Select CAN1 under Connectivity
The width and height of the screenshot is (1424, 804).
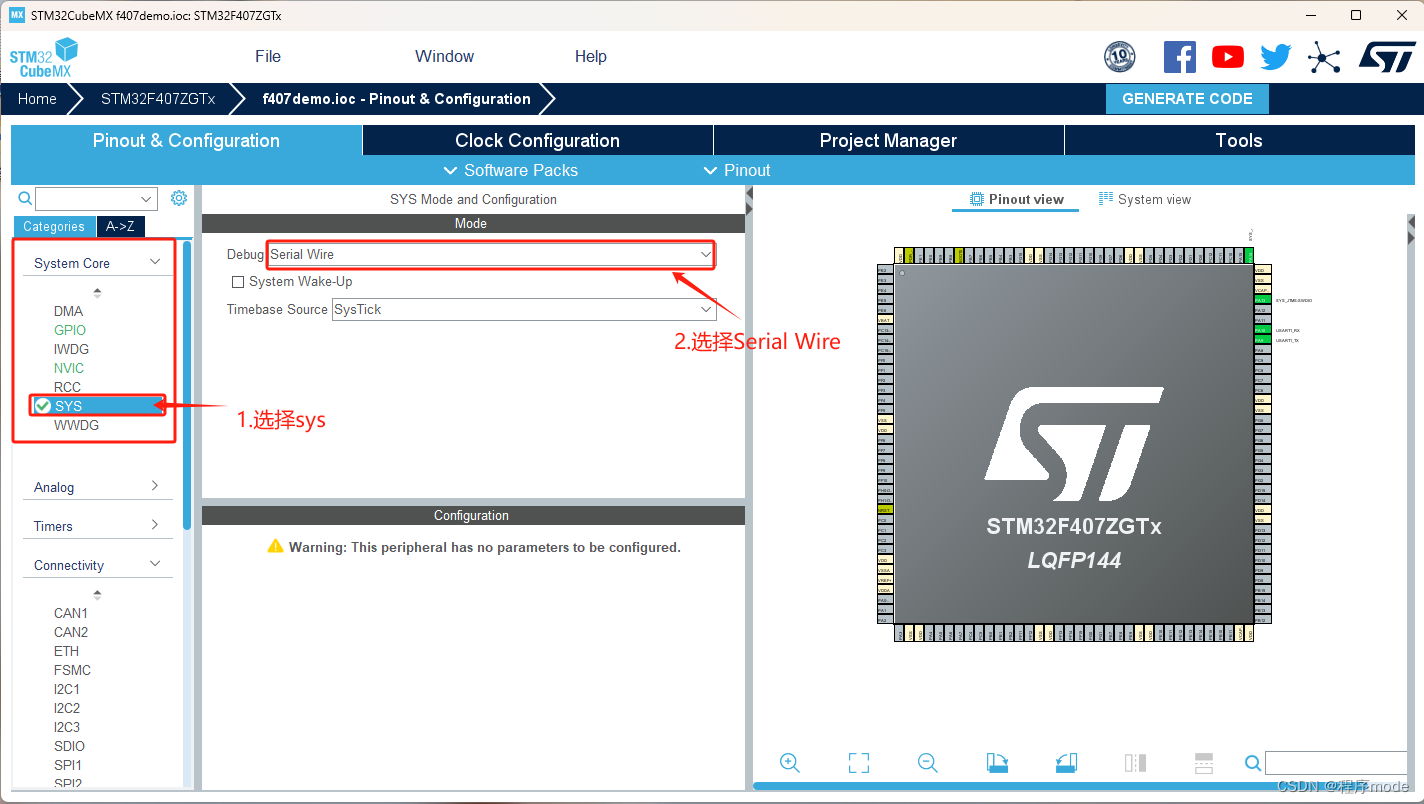[x=71, y=613]
